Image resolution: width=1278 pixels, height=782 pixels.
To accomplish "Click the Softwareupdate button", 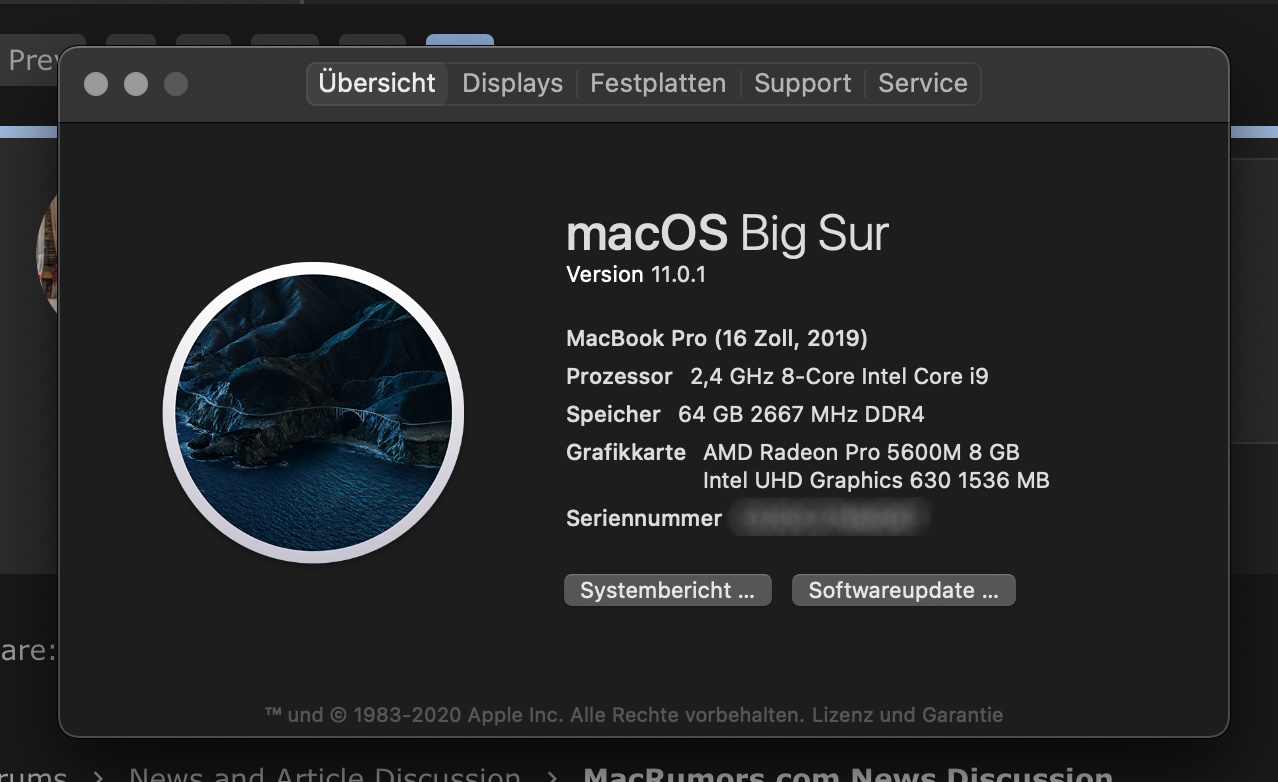I will (904, 590).
